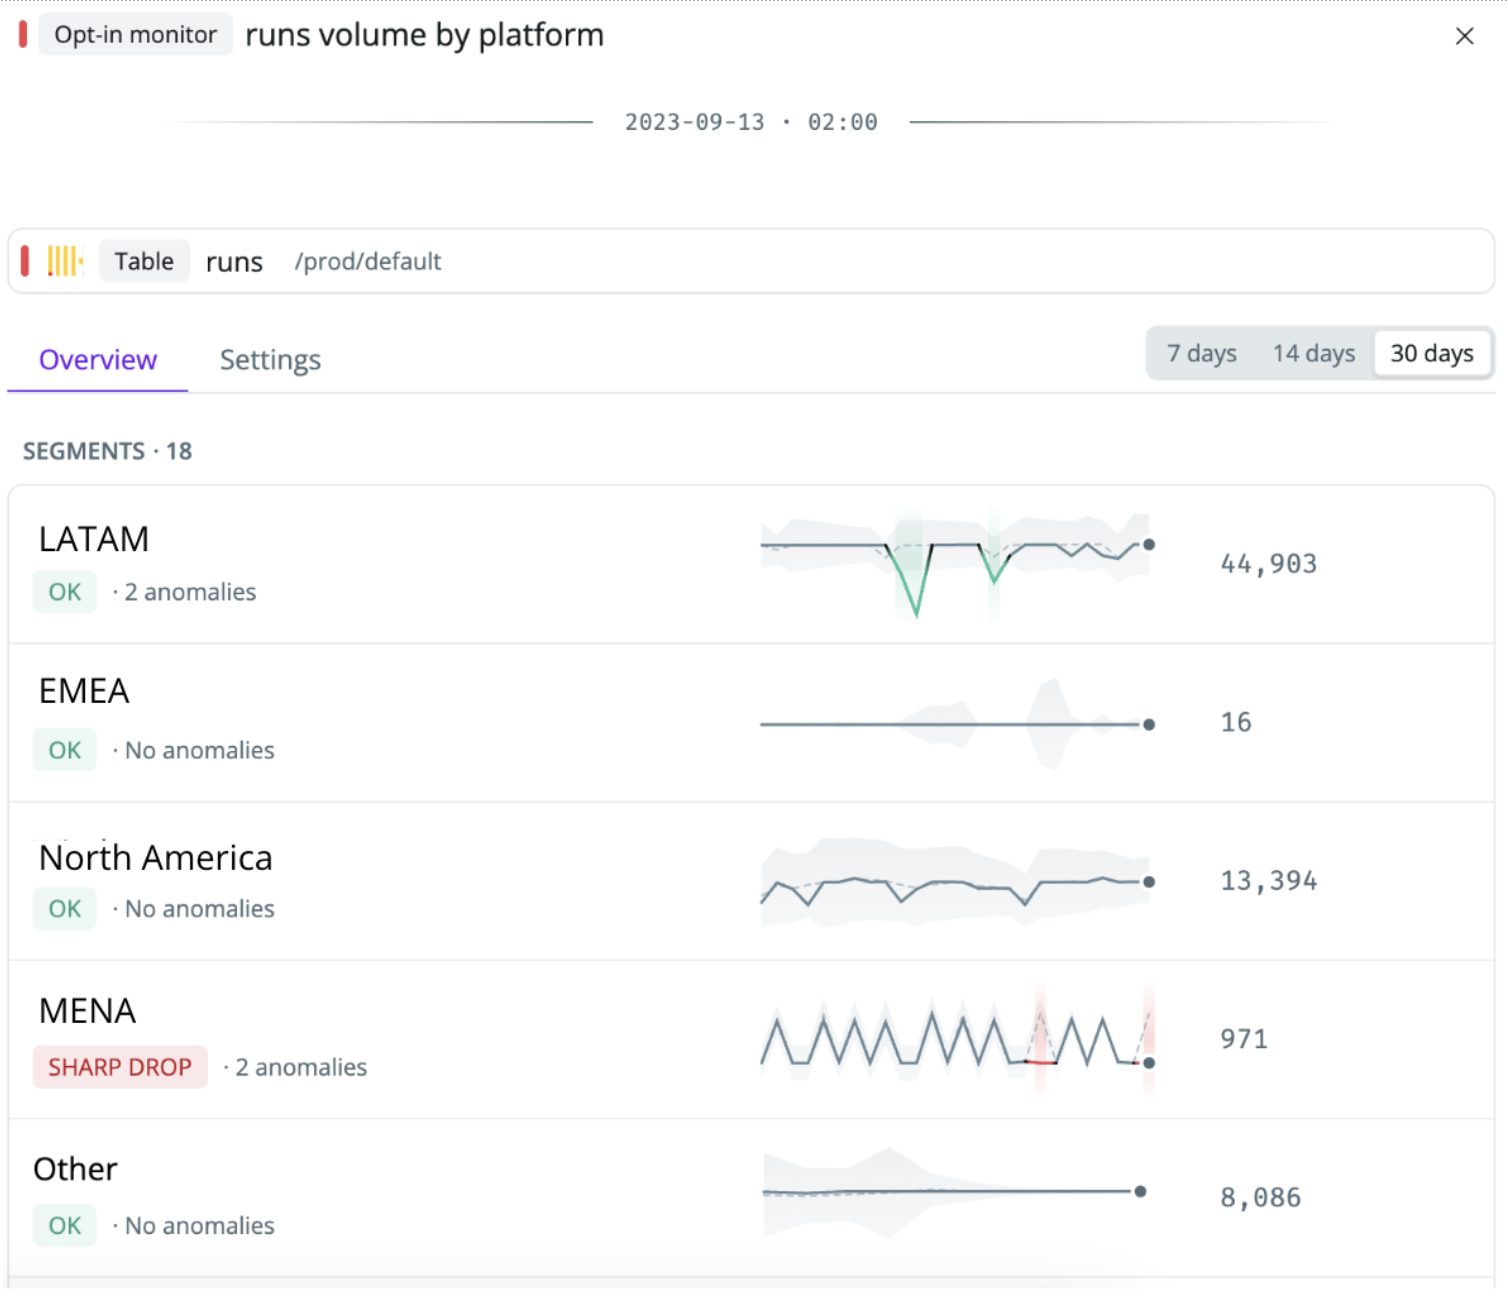
Task: Open the LATAM segment row
Action: point(751,565)
